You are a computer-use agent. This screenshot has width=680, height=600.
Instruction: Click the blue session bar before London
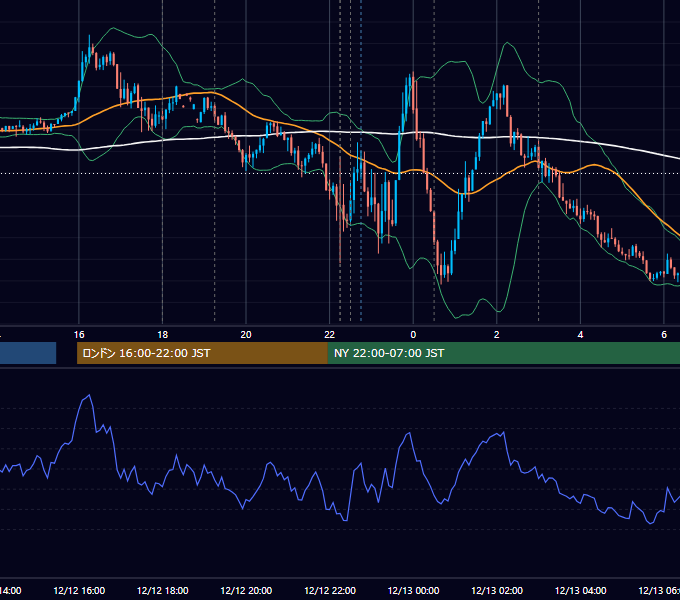[28, 353]
